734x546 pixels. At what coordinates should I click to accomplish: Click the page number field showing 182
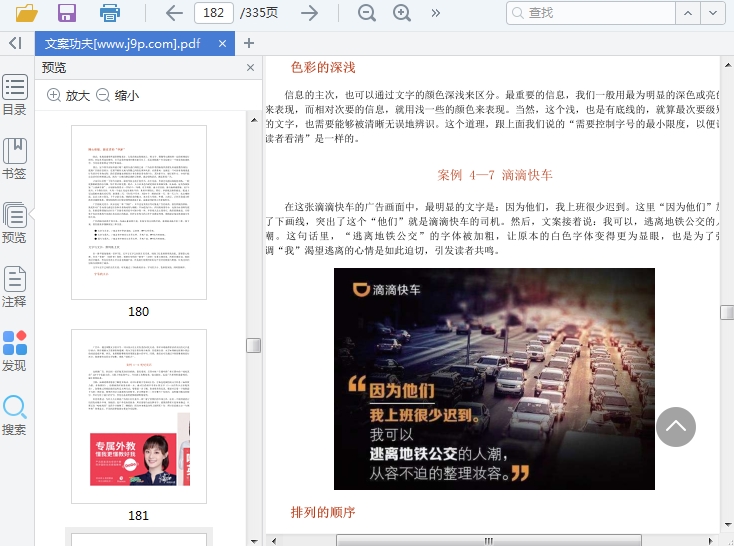tap(214, 13)
